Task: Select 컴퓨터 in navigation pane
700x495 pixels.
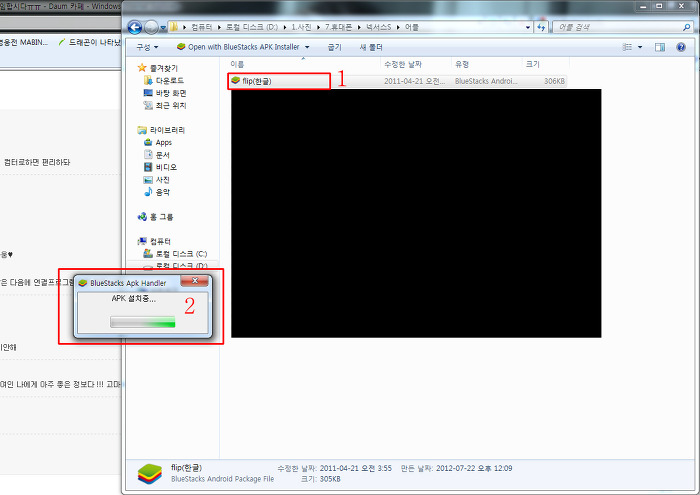Action: click(160, 241)
